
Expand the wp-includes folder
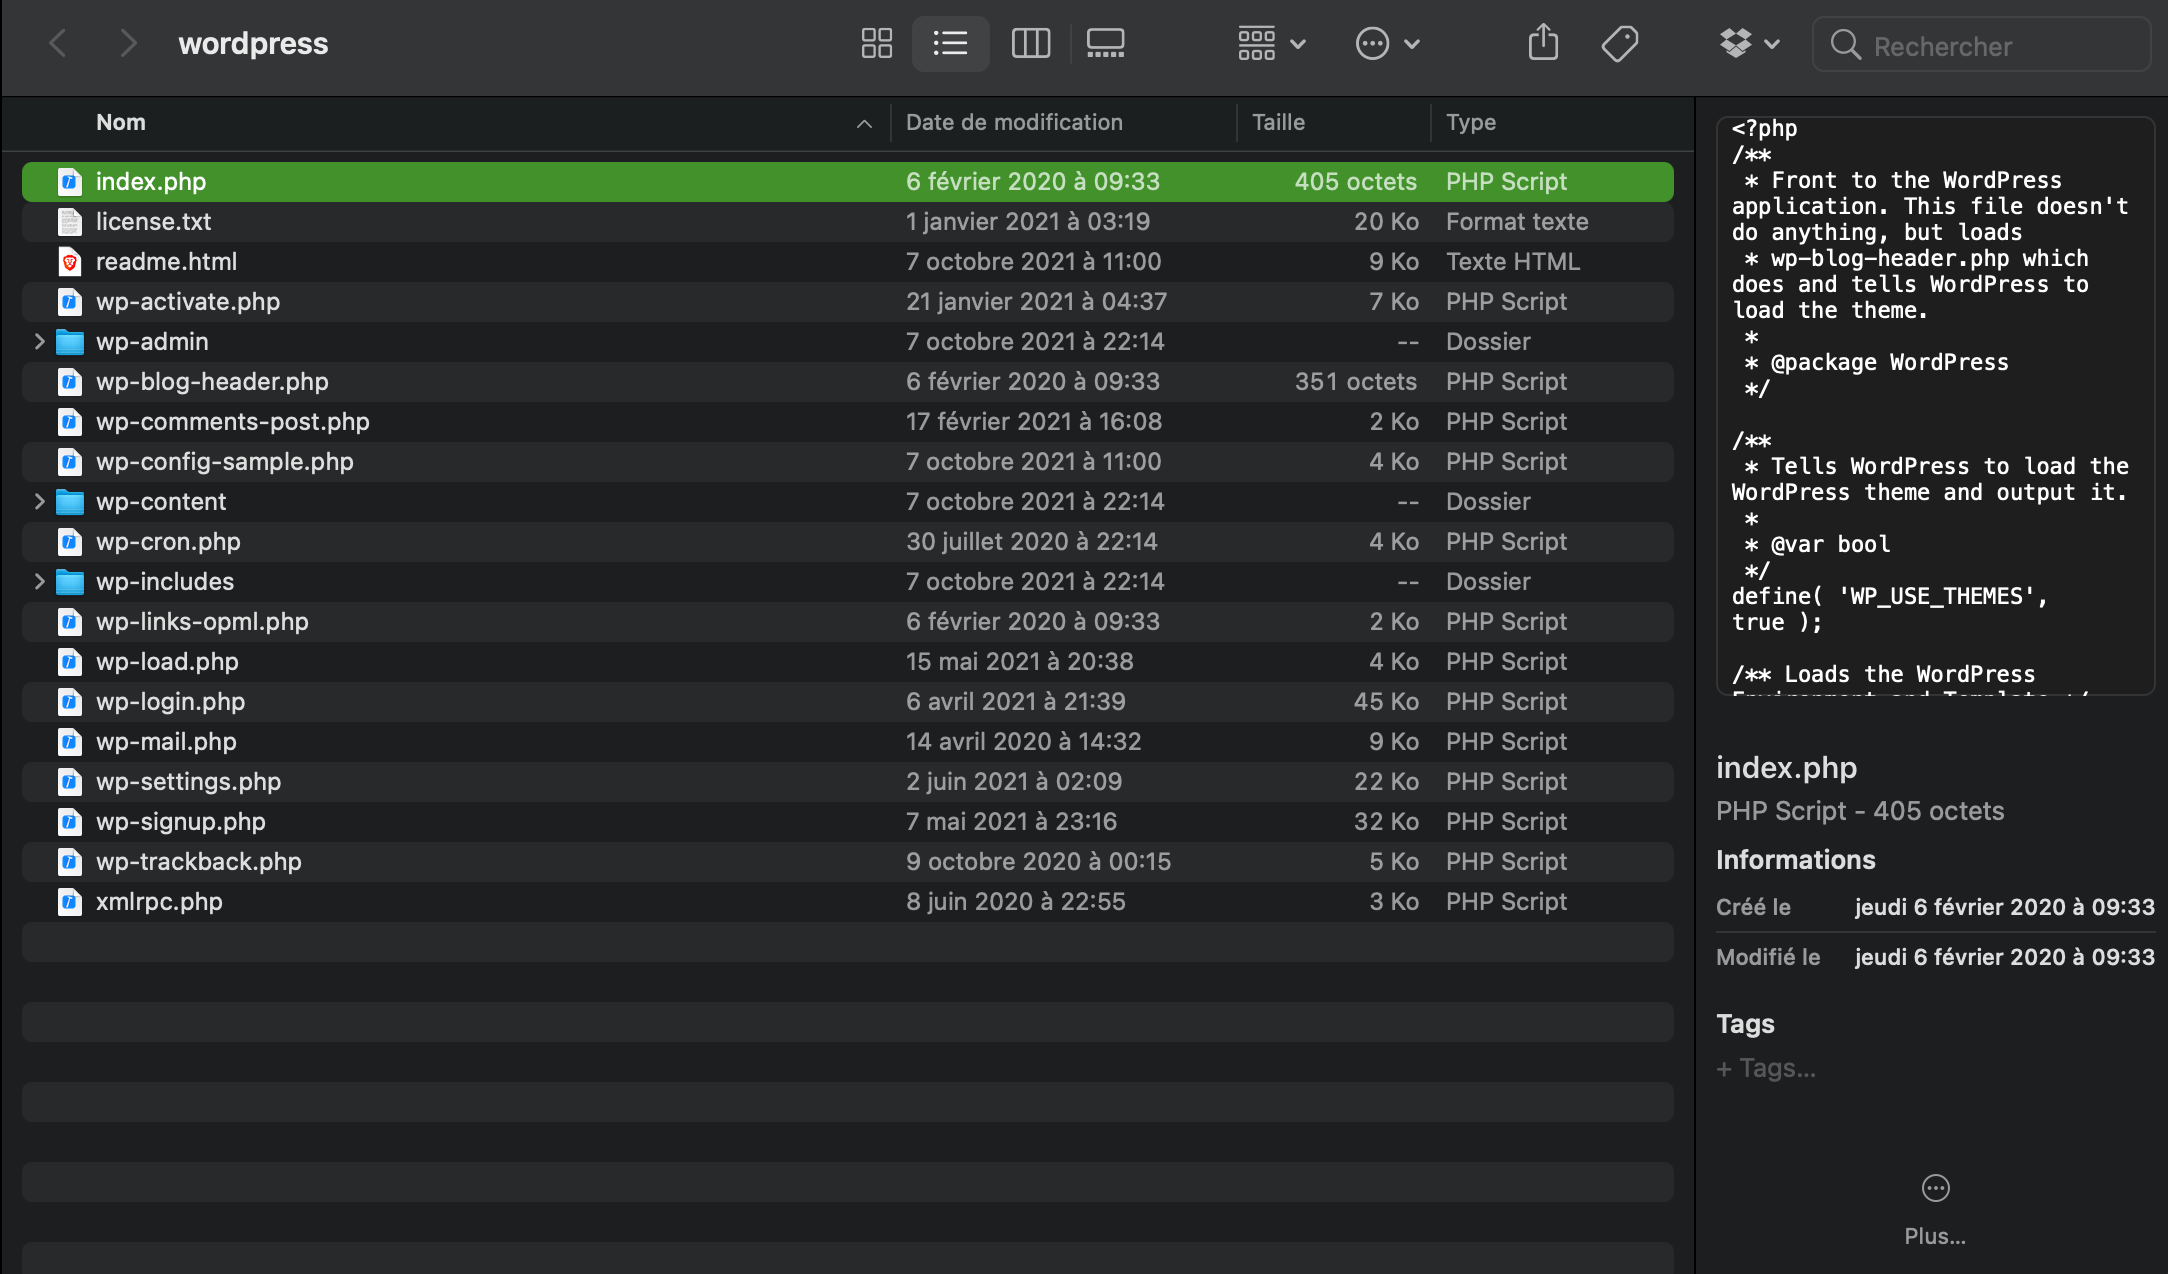click(39, 581)
